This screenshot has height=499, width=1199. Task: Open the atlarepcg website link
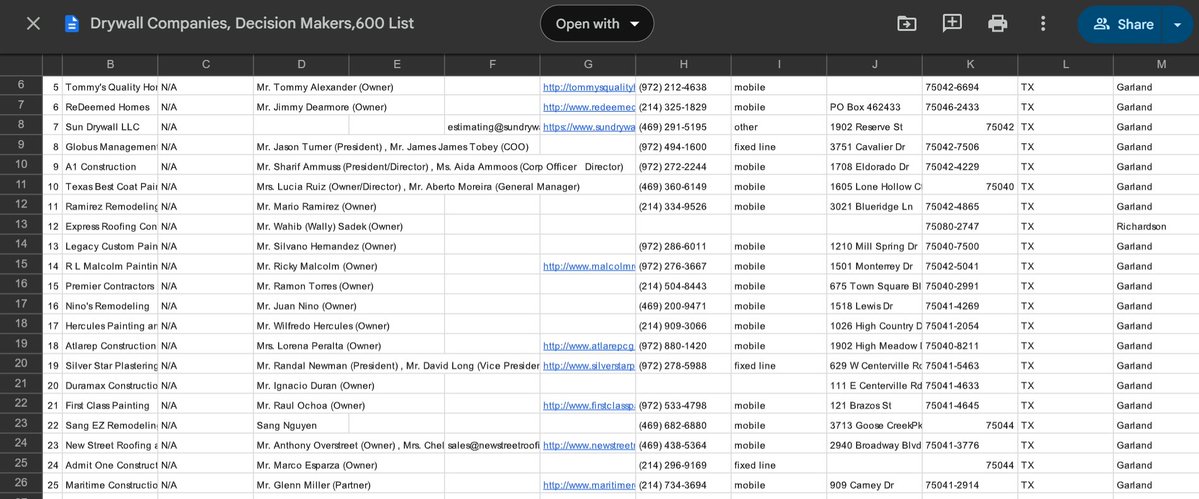[589, 345]
